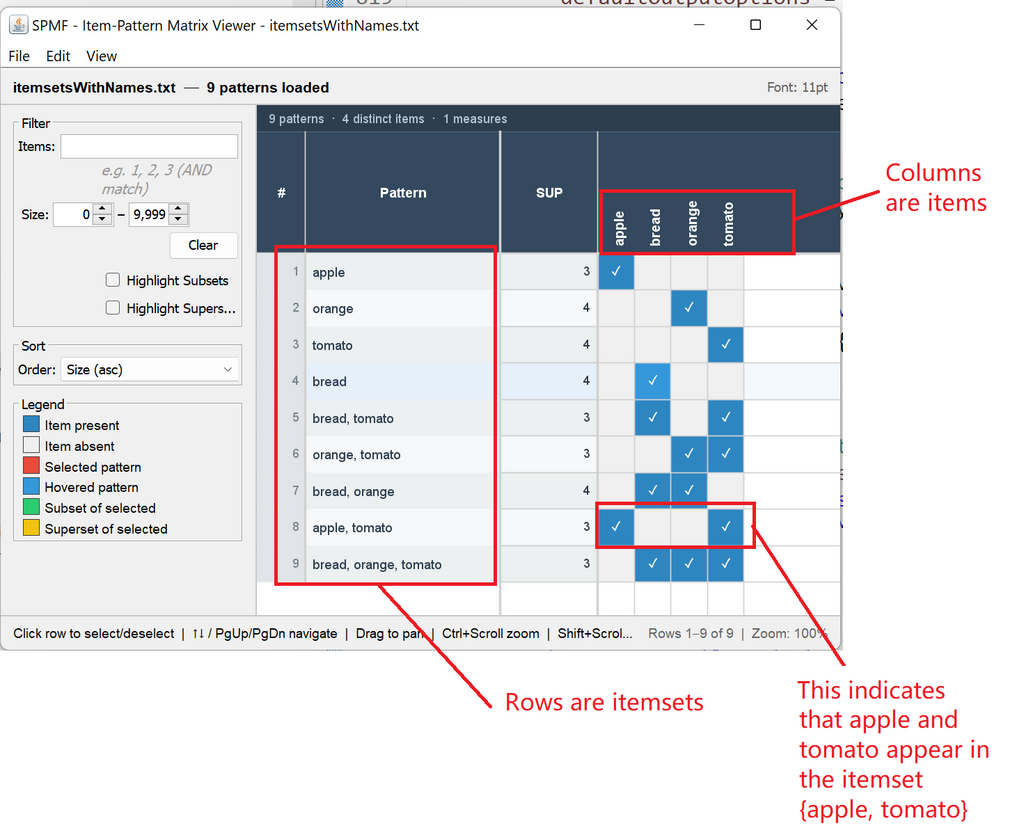Click orange checkmark cell in row 2

(x=689, y=308)
